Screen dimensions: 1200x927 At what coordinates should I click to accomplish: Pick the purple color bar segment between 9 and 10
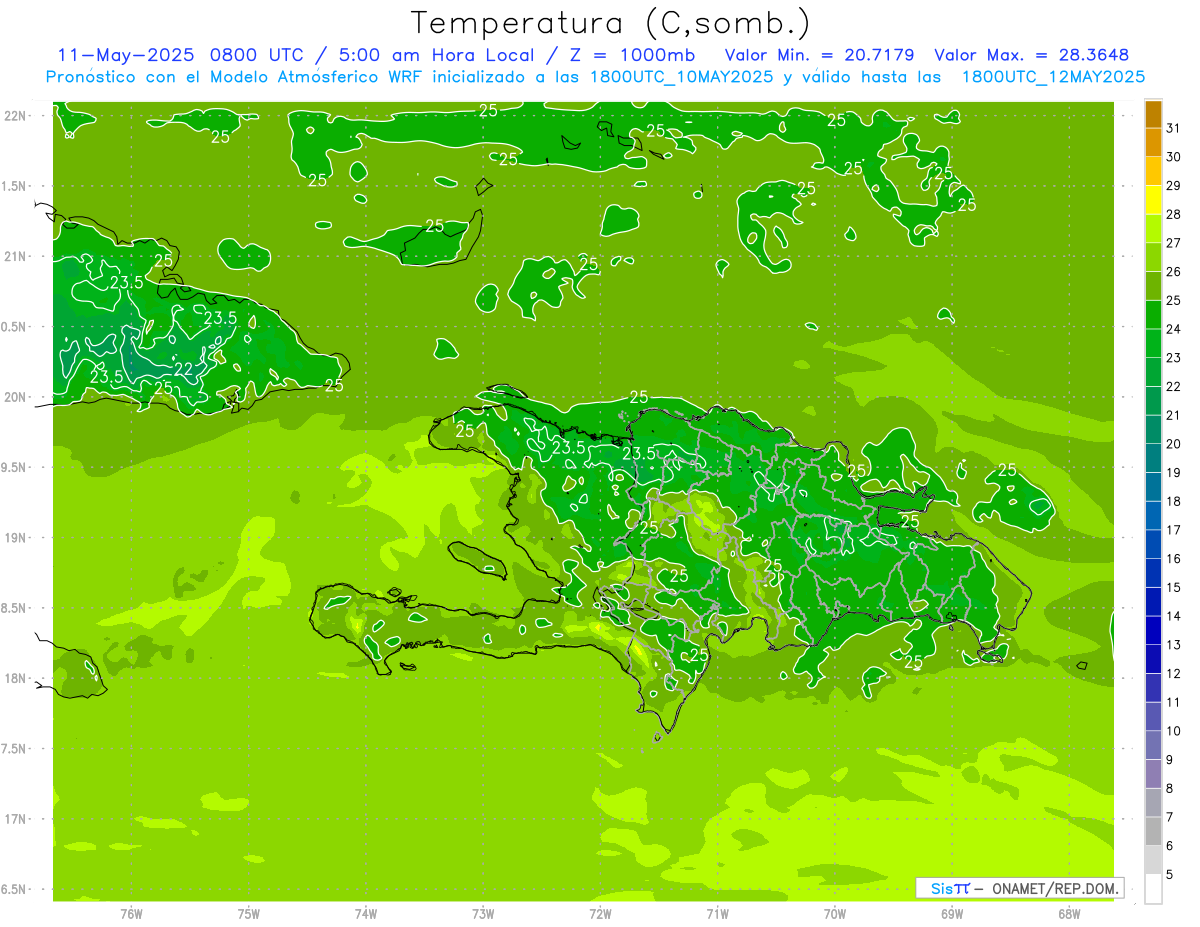[1153, 745]
